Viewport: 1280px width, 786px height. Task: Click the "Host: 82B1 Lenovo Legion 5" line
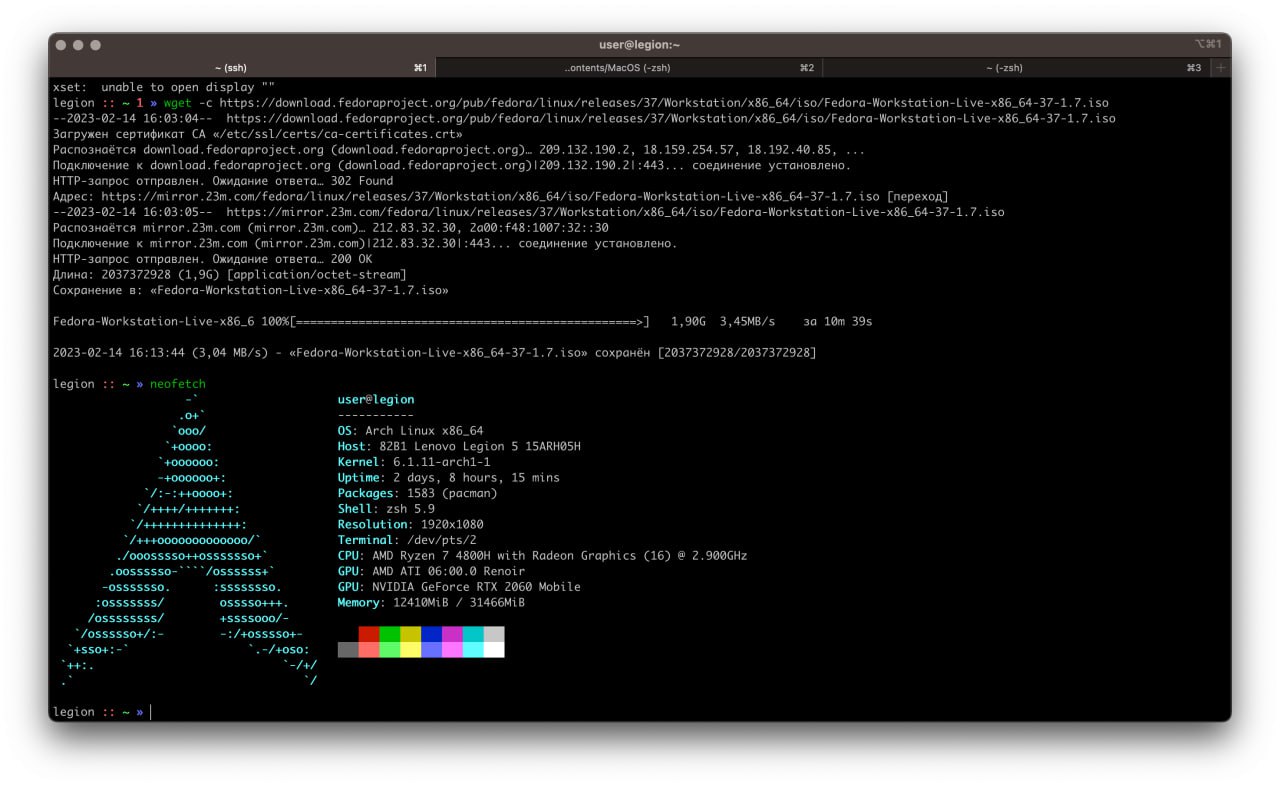click(459, 446)
